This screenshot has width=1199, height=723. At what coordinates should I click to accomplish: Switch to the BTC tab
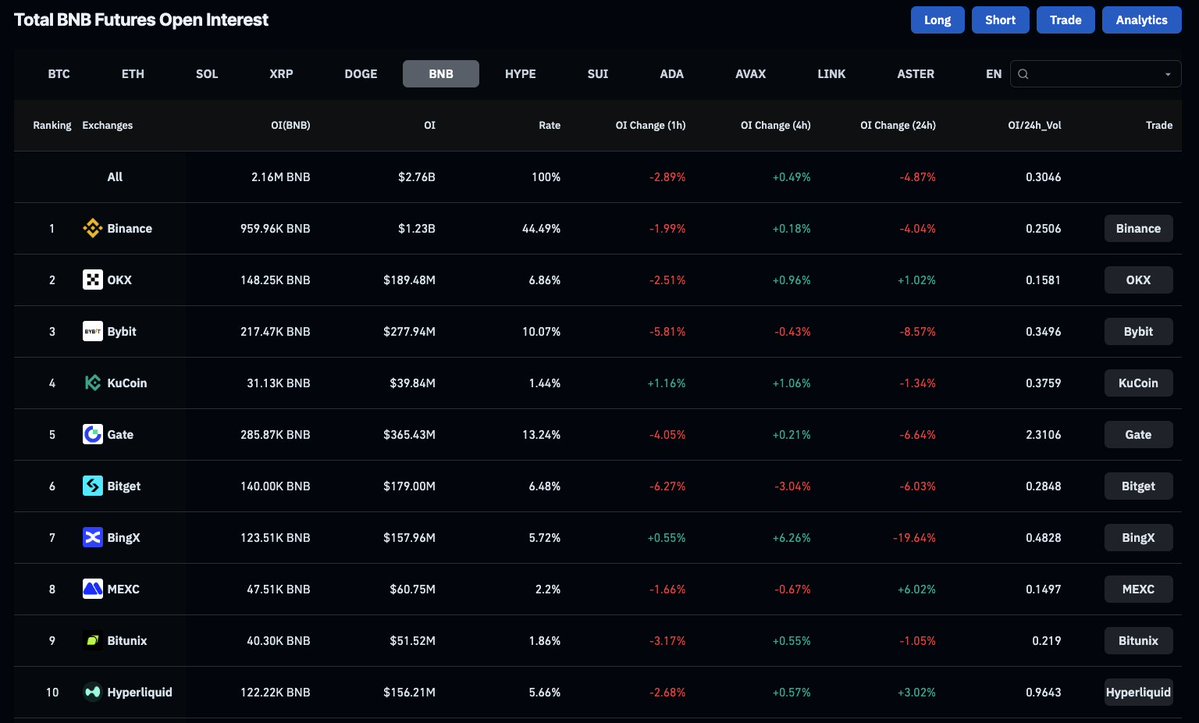[x=59, y=74]
